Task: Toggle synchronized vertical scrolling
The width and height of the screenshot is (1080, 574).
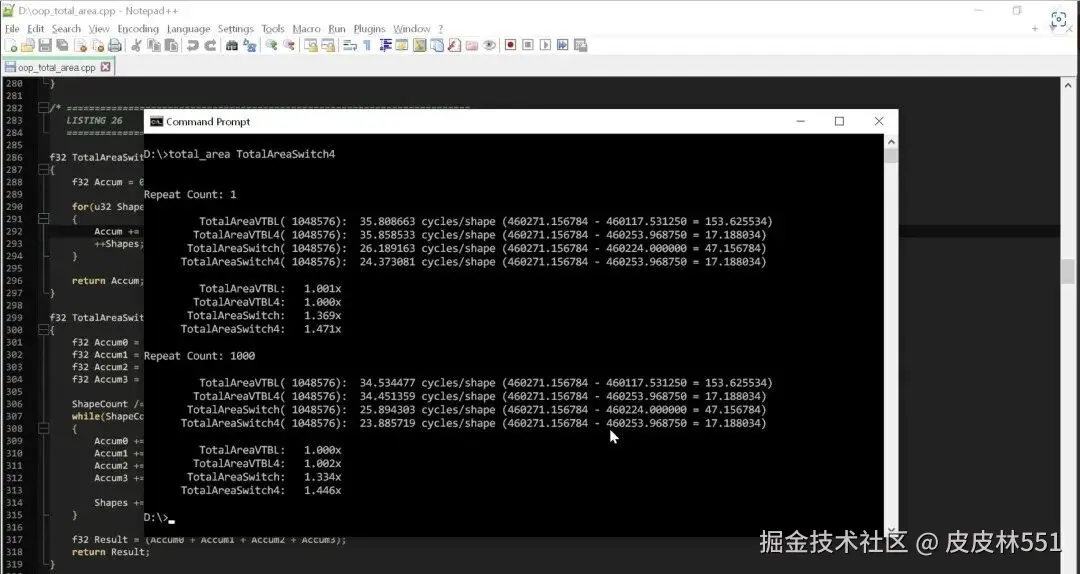Action: [311, 45]
